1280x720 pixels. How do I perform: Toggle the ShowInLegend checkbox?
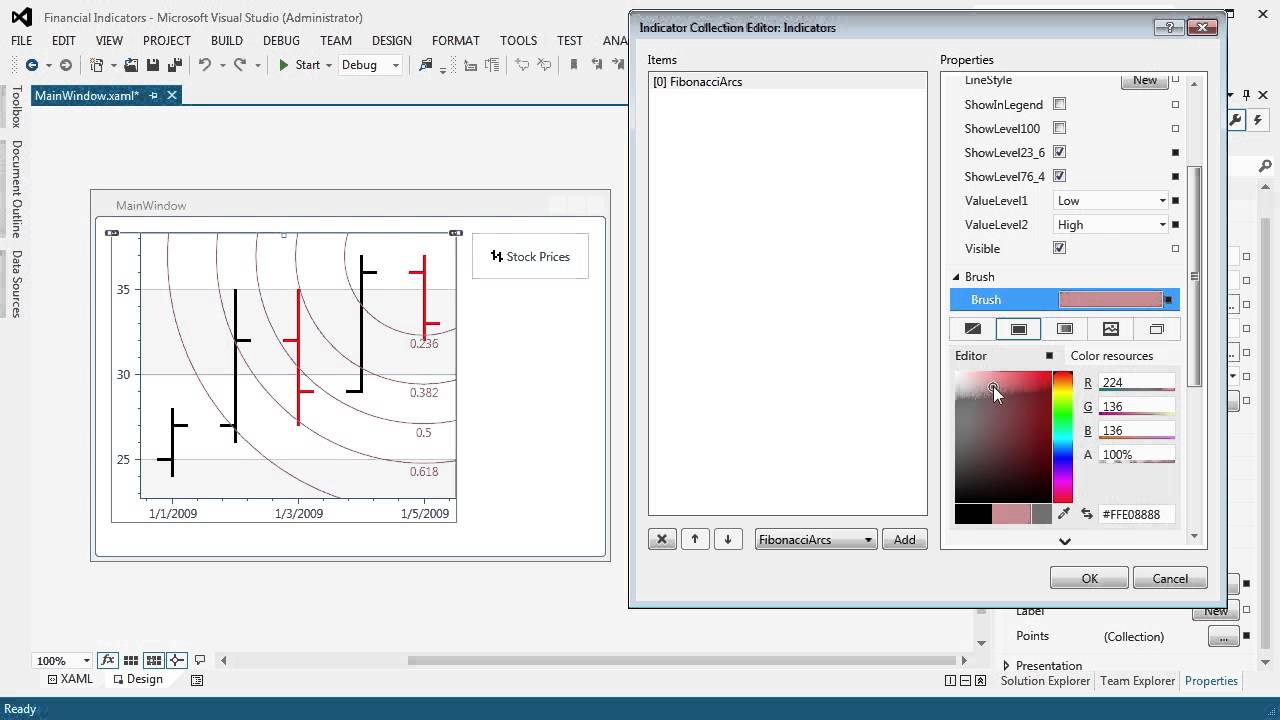(1060, 104)
